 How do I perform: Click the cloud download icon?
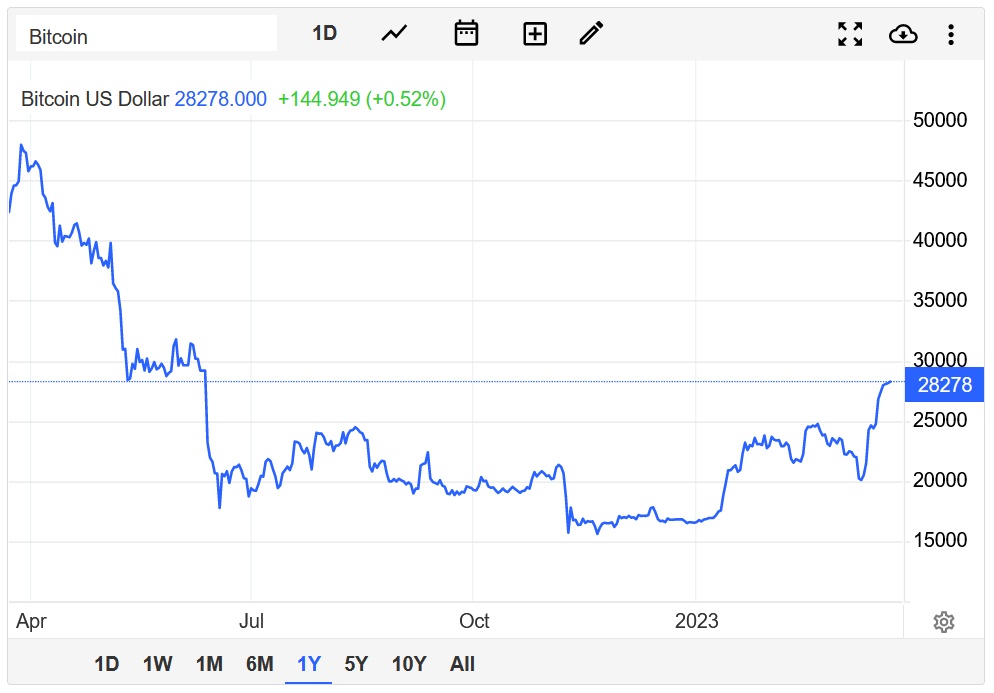click(x=902, y=34)
